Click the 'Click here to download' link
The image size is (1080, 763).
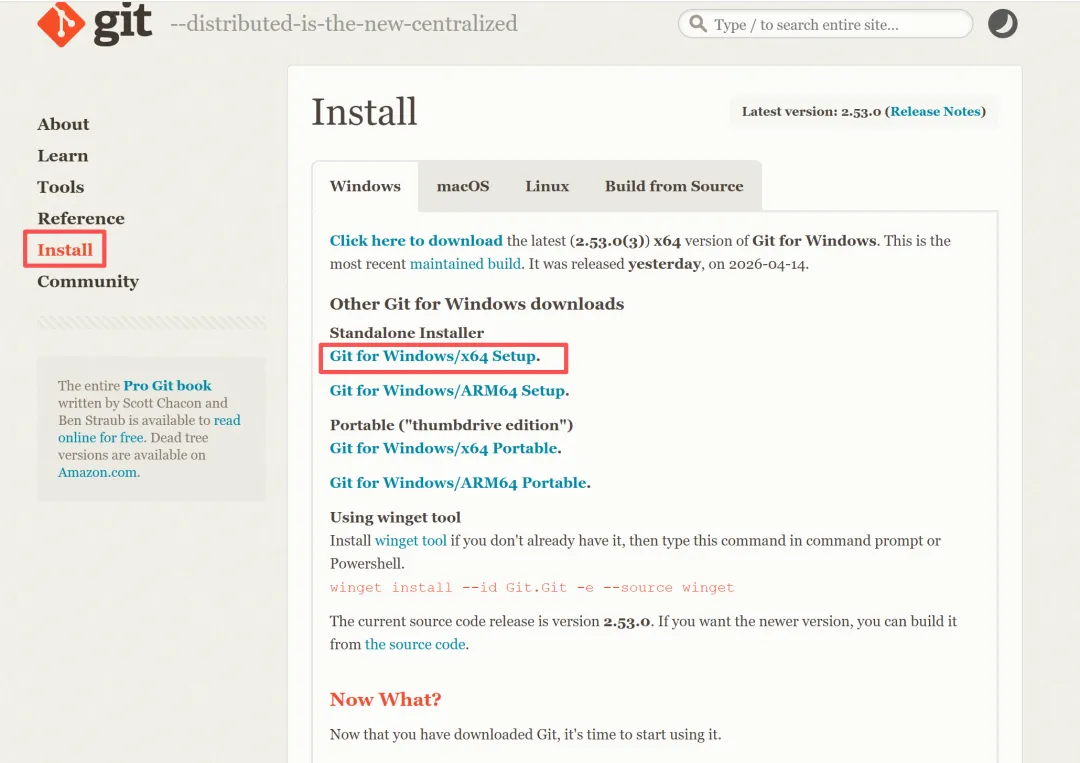[416, 240]
